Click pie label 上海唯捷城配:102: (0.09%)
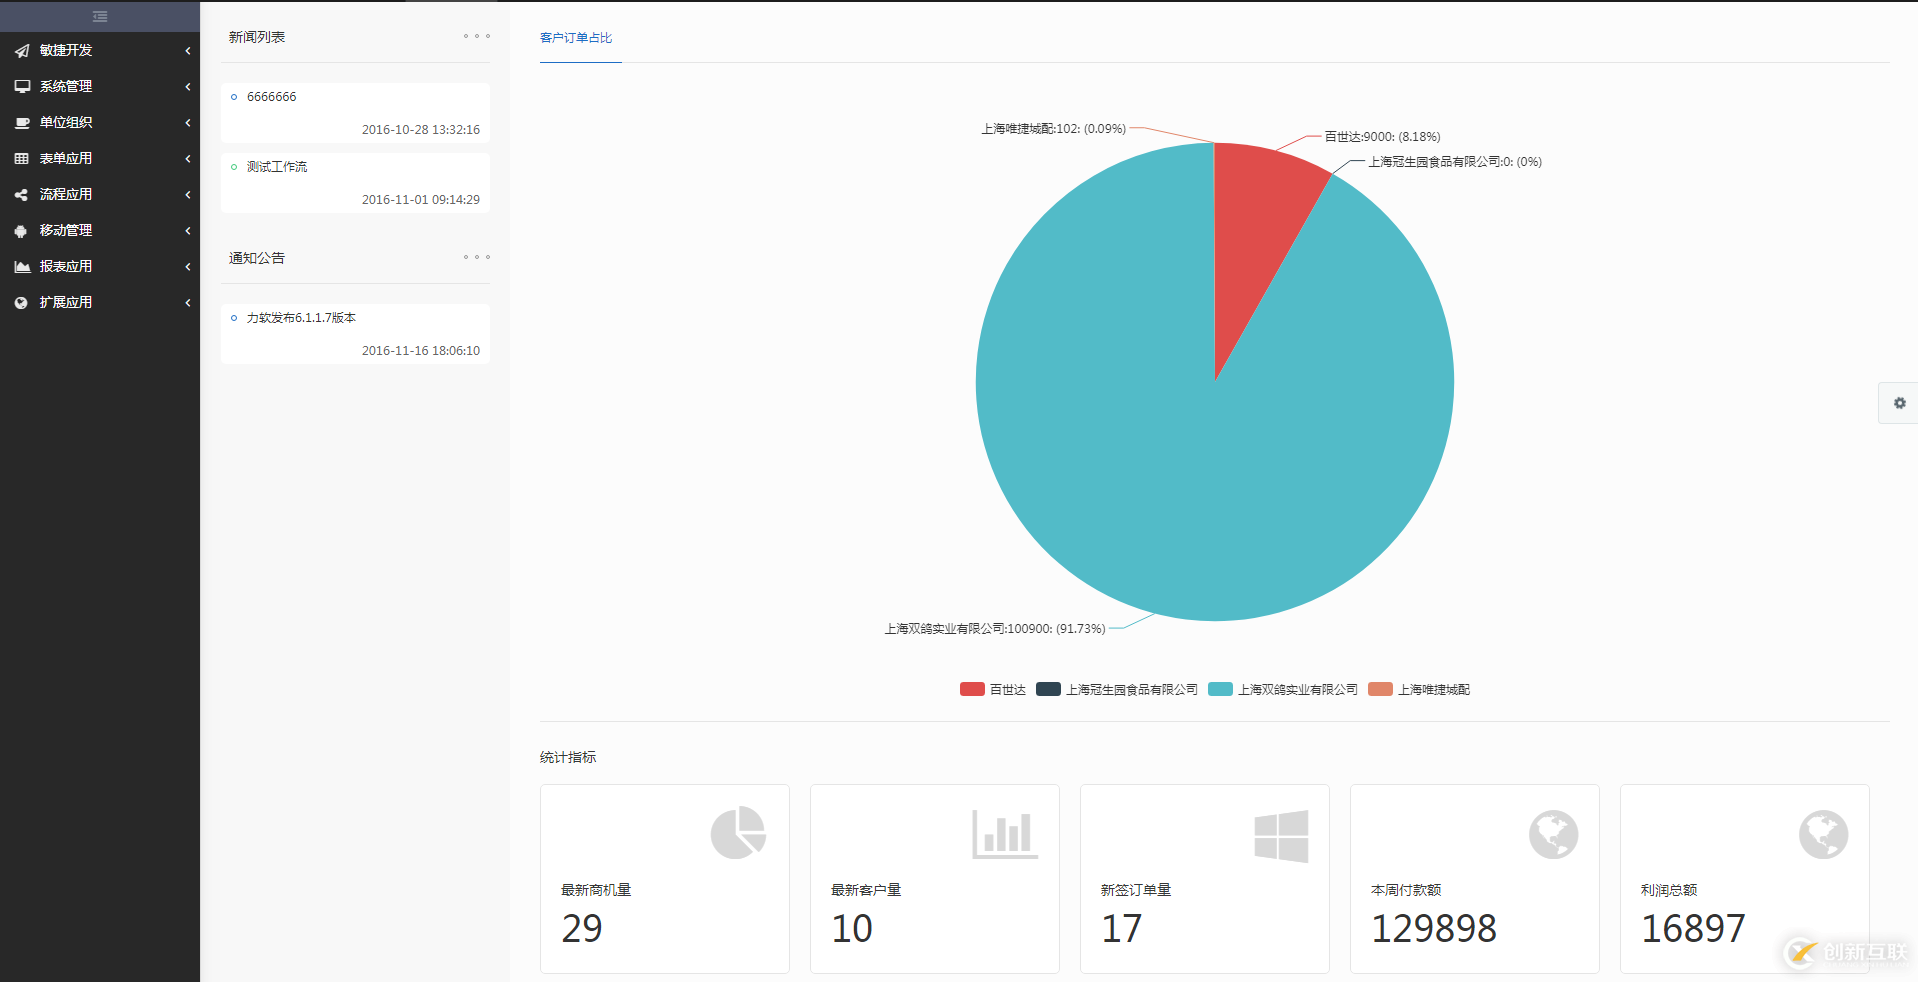Screen dimensions: 1918x982 pos(1054,129)
